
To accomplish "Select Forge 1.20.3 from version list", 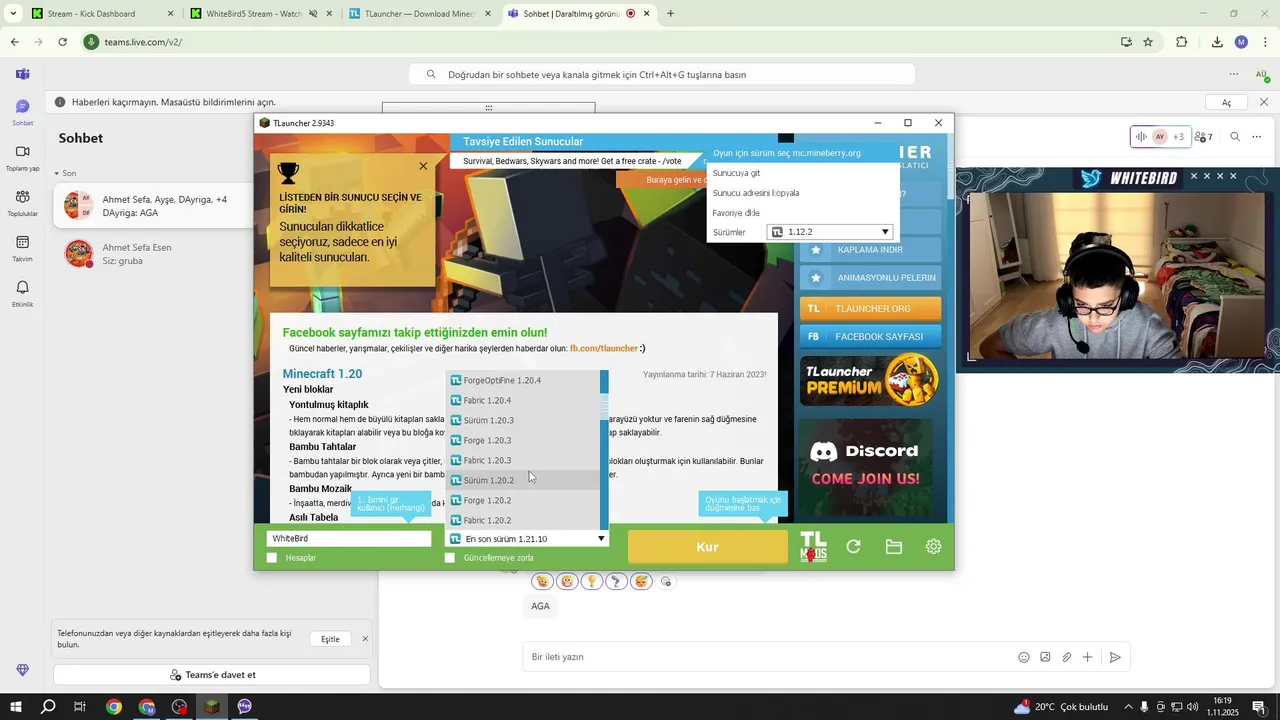I will pyautogui.click(x=523, y=440).
